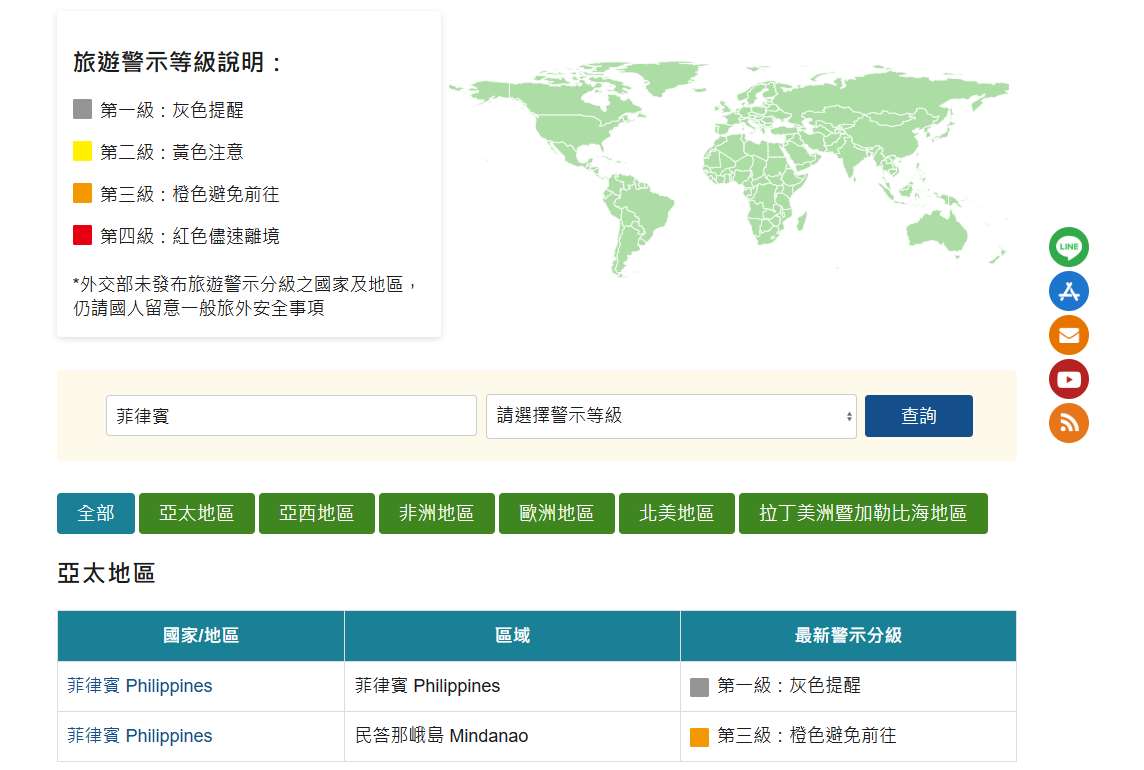Select the 拉丁美洲暨加勒比海地區 tab
This screenshot has width=1144, height=770.
(863, 513)
